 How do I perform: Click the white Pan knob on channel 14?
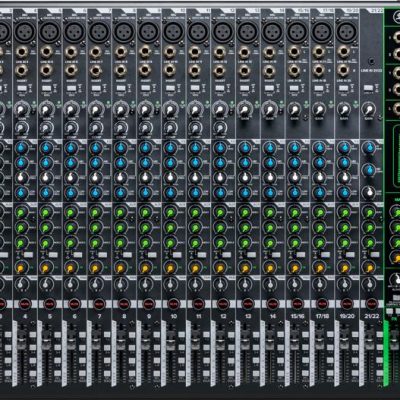click(x=269, y=284)
